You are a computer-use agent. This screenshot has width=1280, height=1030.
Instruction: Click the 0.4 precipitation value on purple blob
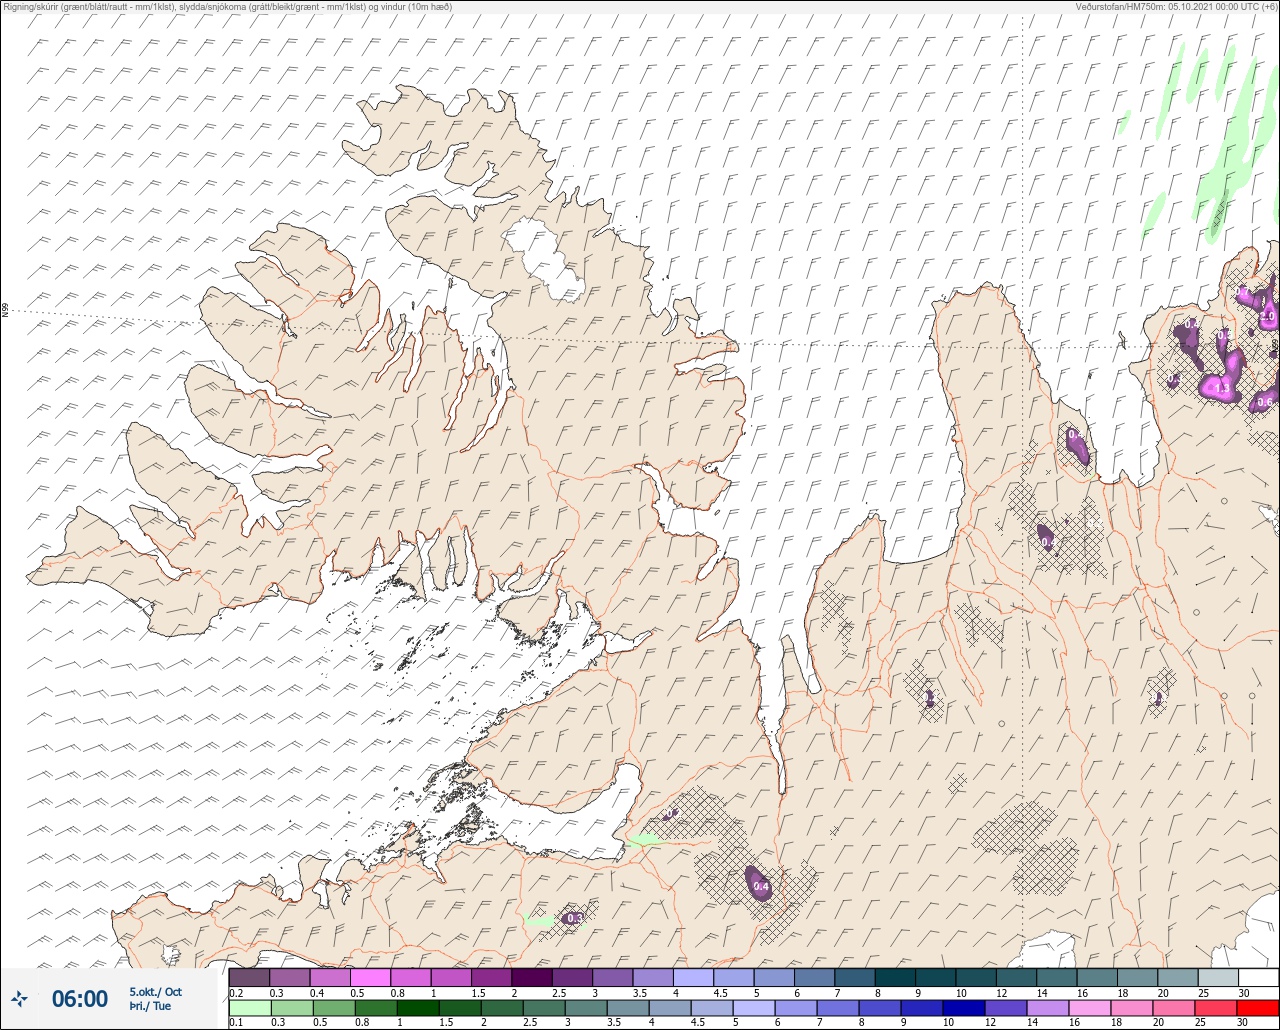click(761, 886)
